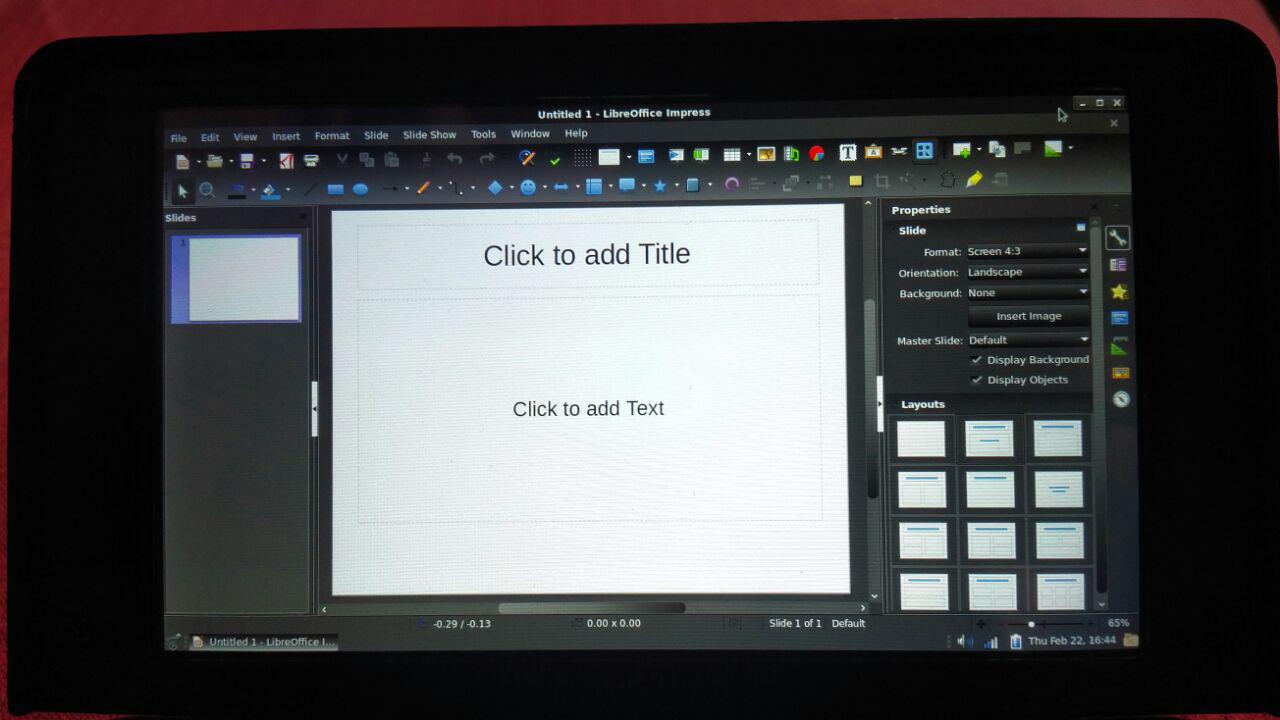Uncheck Display Background checkbox

coord(977,360)
